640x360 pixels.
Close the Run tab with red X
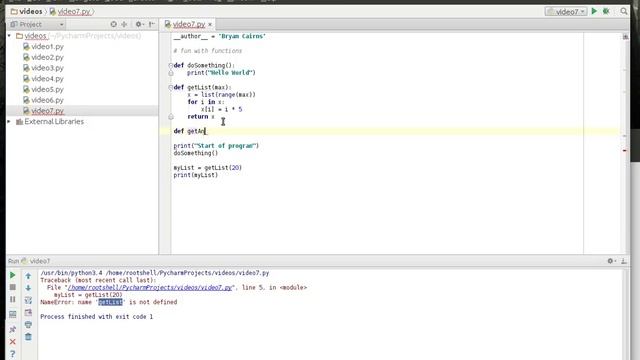pos(13,342)
